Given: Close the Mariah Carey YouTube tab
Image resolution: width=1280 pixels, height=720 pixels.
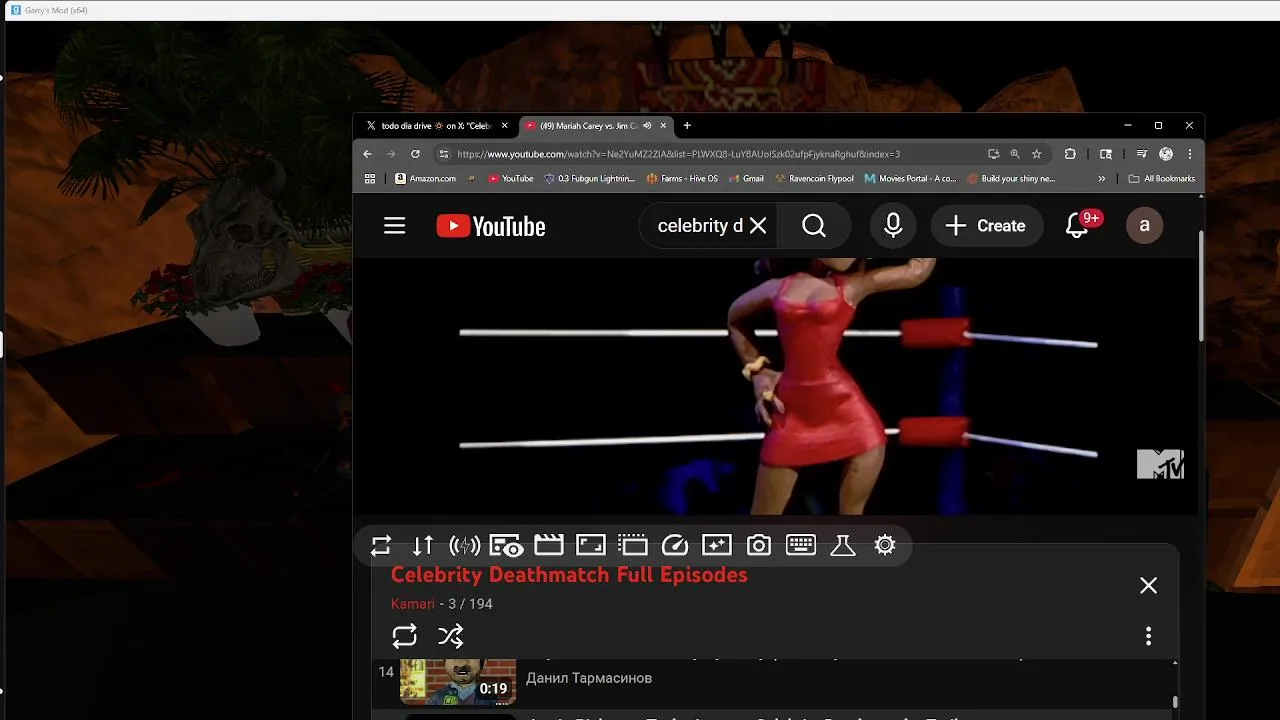Looking at the screenshot, I should point(663,126).
